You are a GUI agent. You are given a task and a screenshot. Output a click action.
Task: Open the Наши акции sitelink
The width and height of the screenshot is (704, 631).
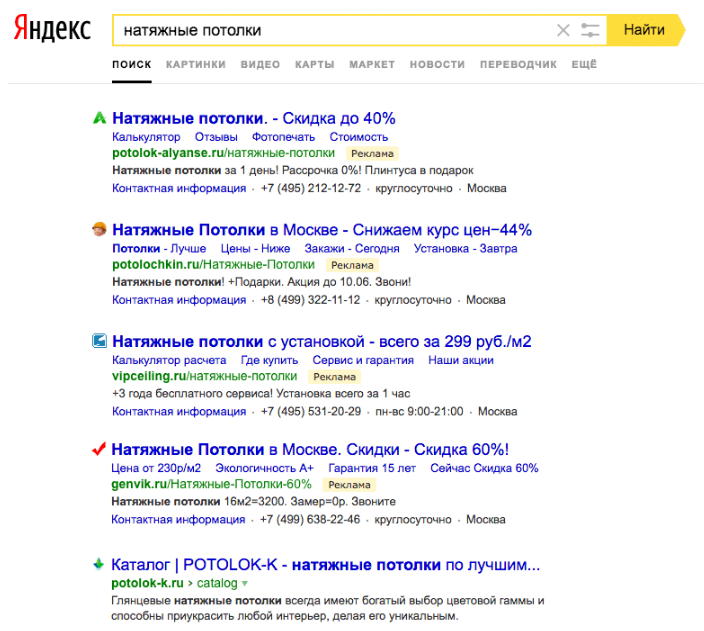tap(461, 360)
